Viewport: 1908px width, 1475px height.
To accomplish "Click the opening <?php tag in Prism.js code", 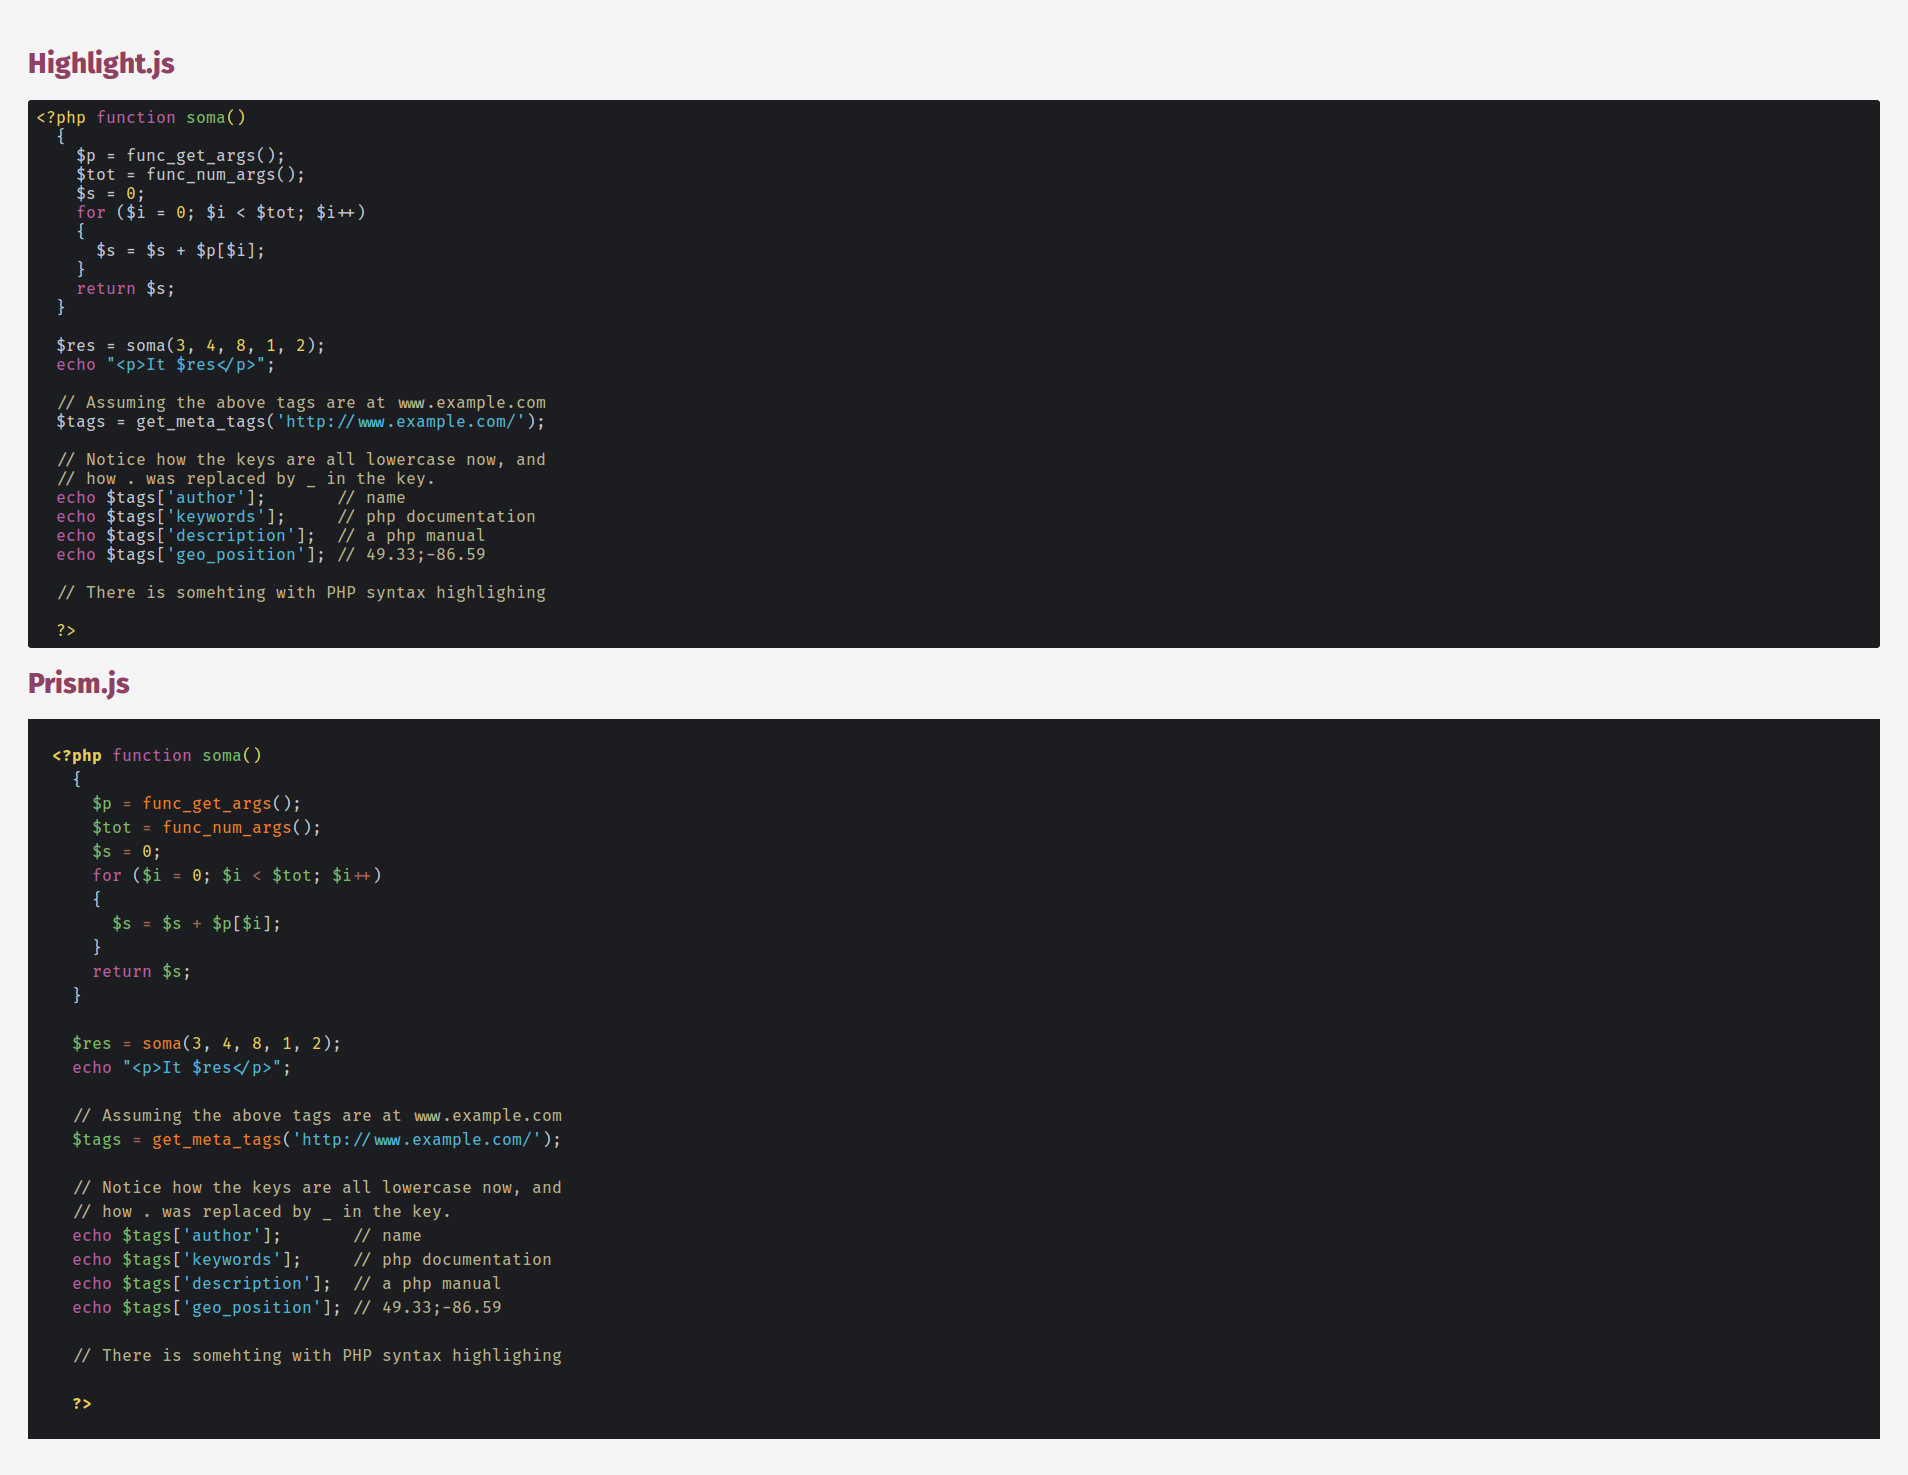I will pos(77,755).
